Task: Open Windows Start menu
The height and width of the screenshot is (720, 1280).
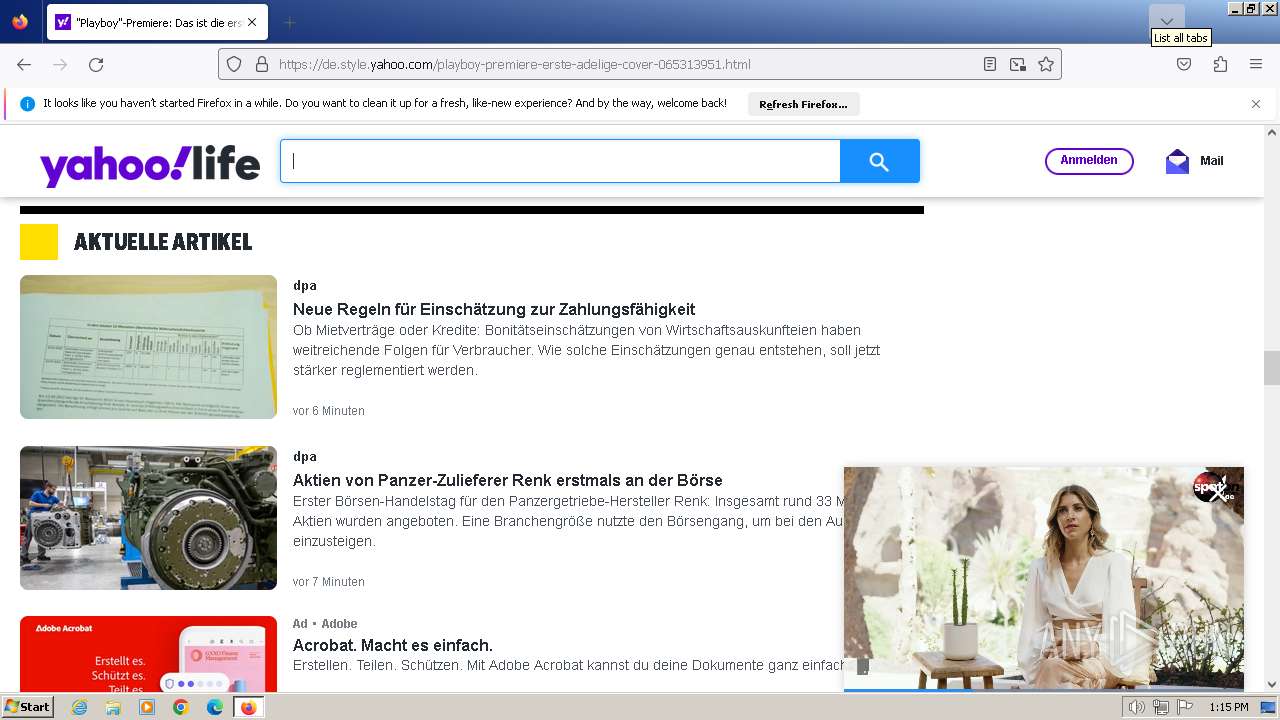Action: click(x=27, y=707)
